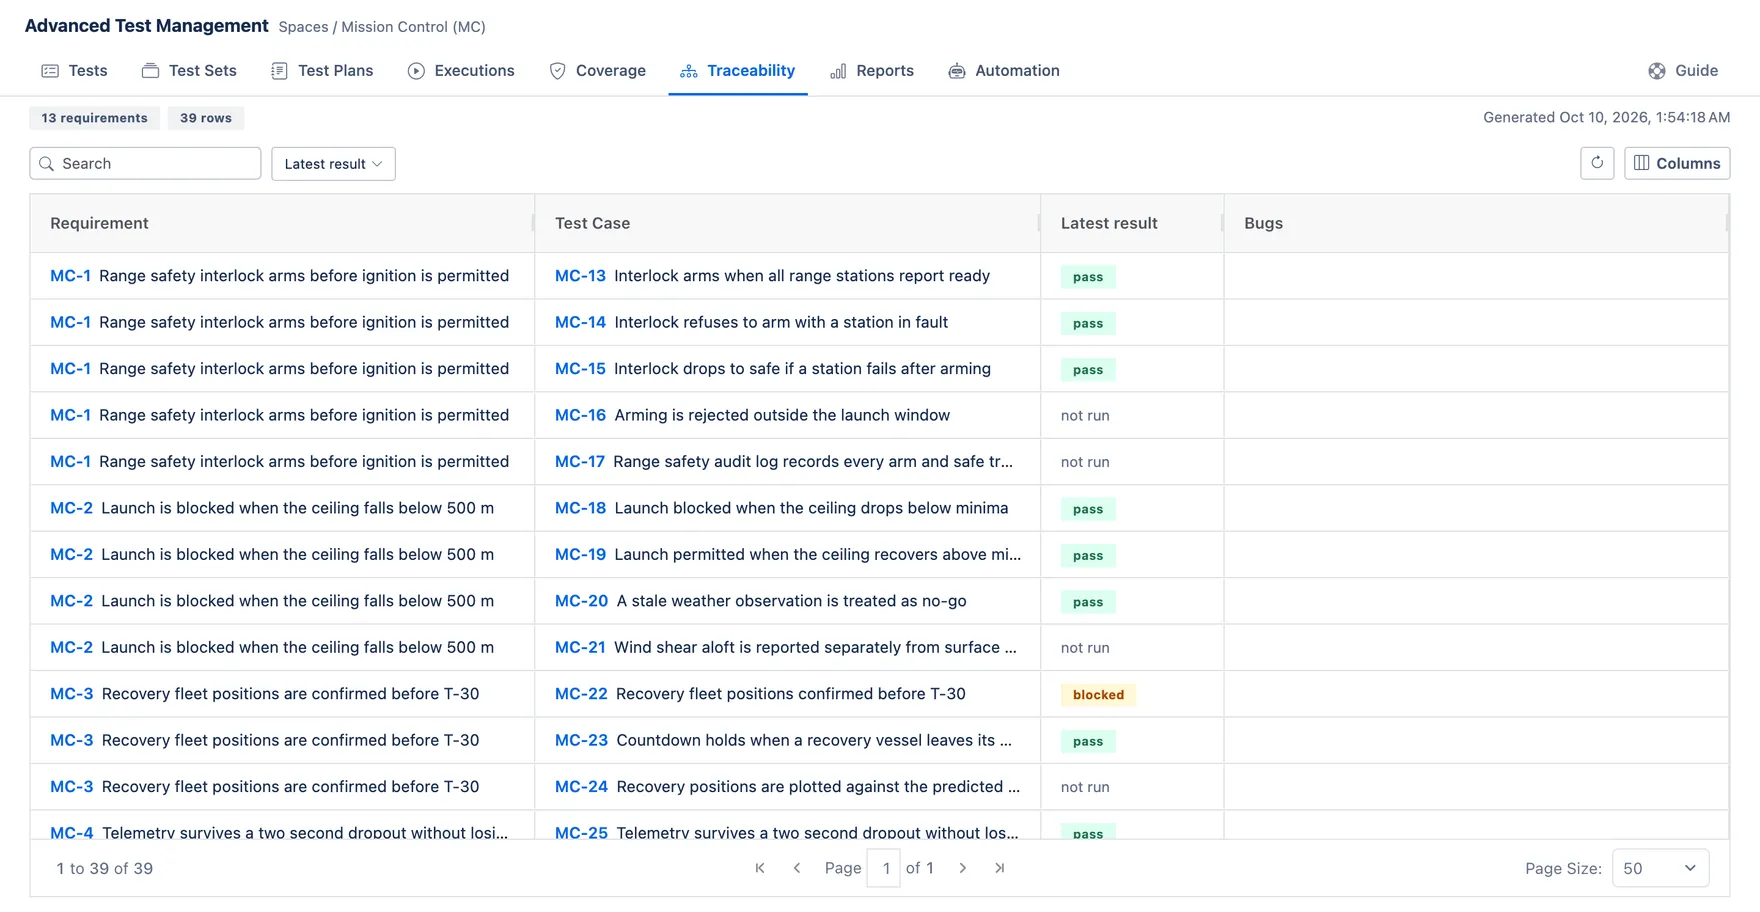Go to the previous page

[797, 868]
